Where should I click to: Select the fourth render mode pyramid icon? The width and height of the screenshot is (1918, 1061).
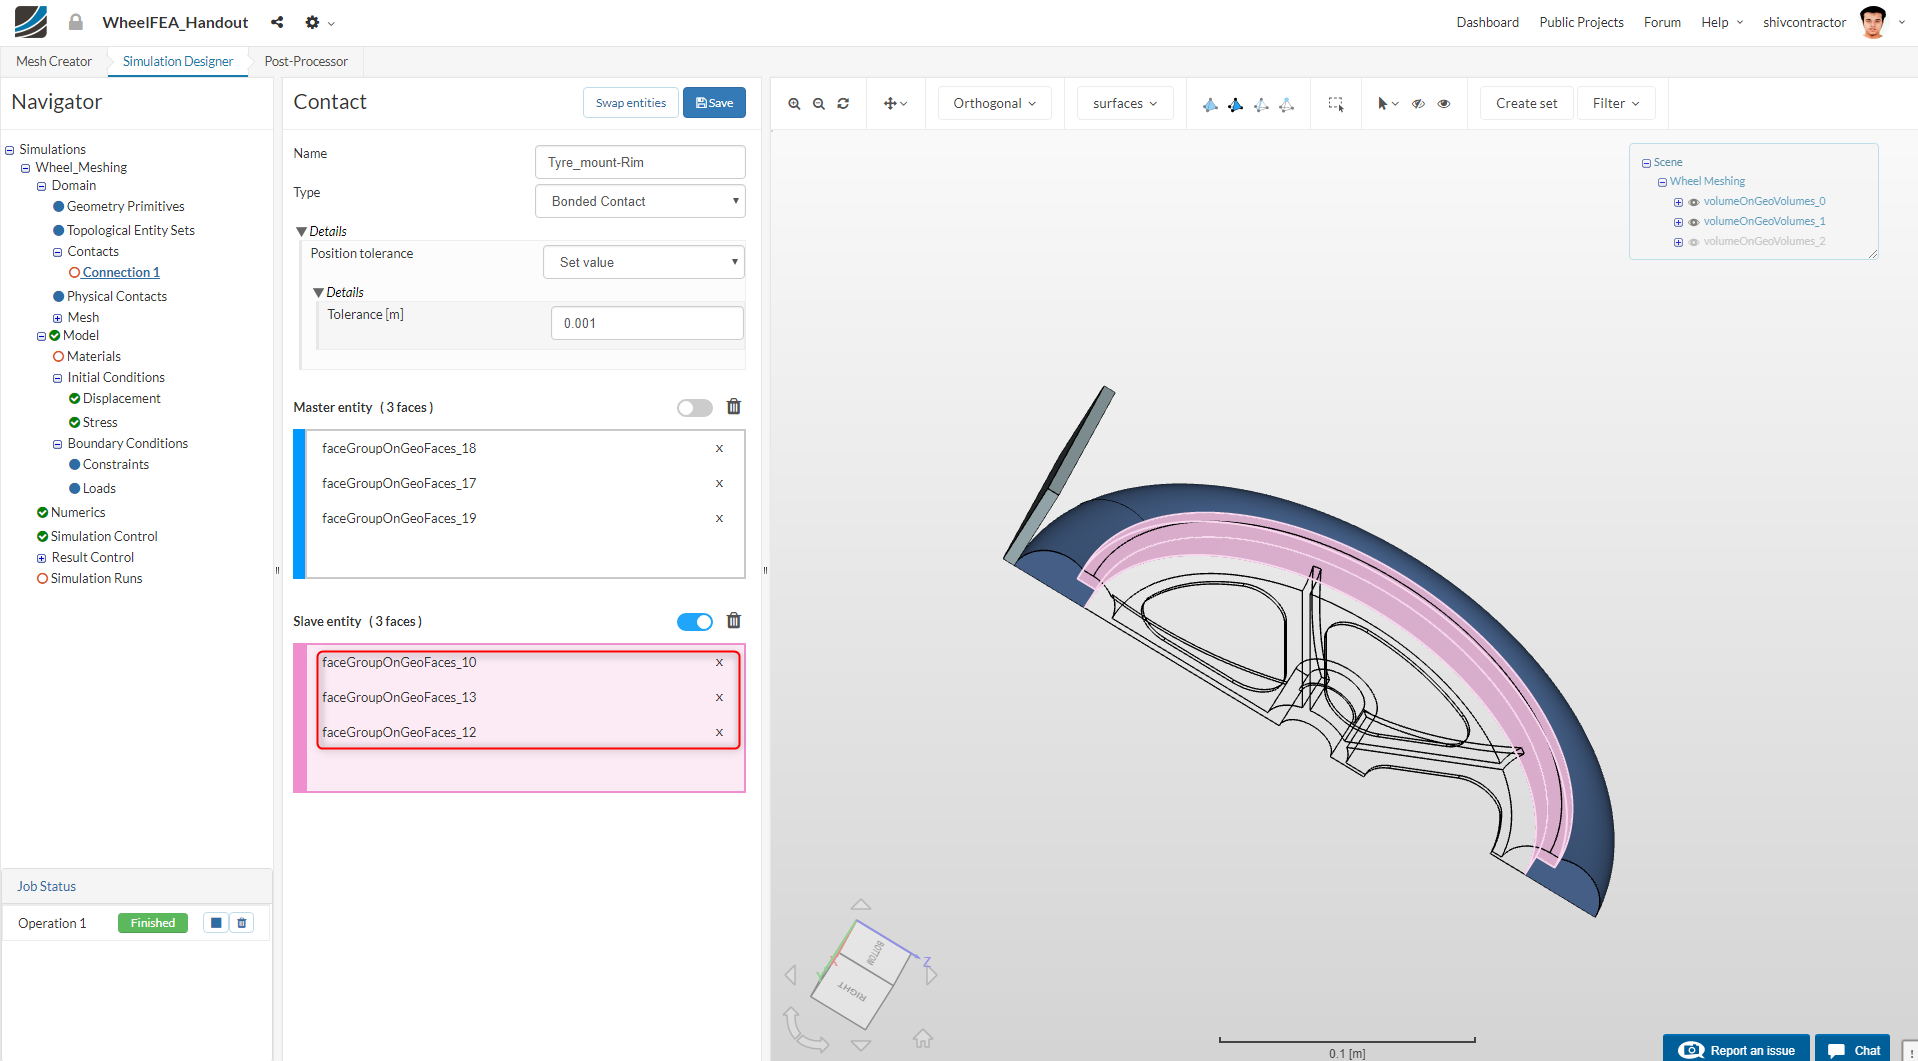(x=1287, y=104)
